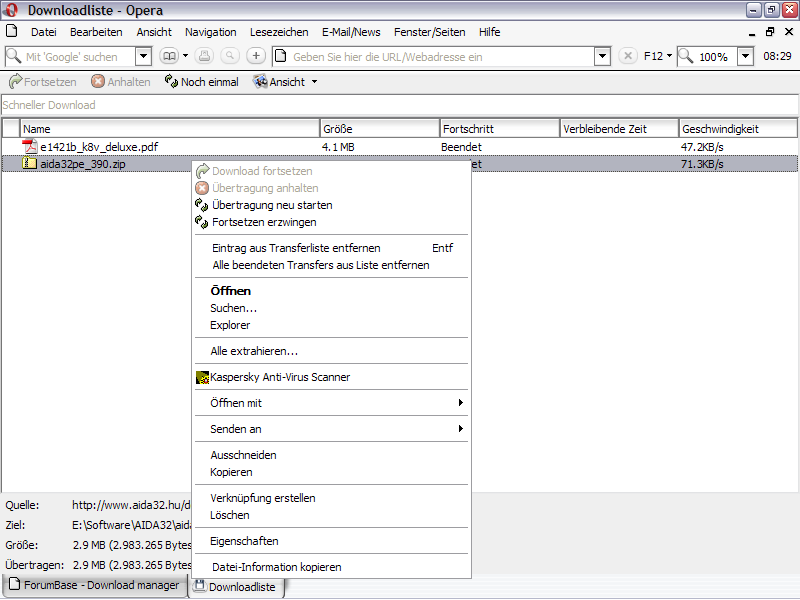
Task: Open the Google search engine dropdown arrow
Action: 143,56
